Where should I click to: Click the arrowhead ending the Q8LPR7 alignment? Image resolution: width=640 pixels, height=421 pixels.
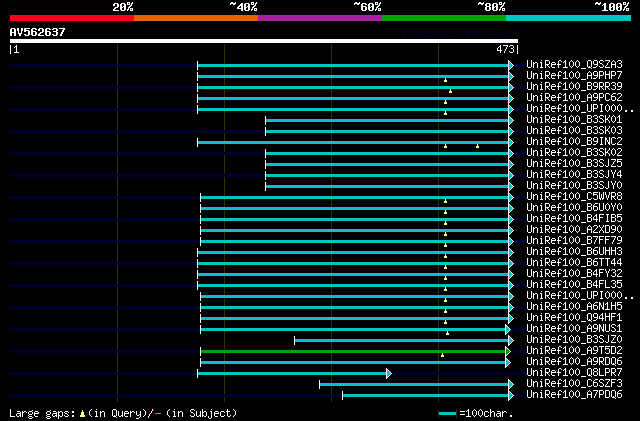[x=389, y=373]
